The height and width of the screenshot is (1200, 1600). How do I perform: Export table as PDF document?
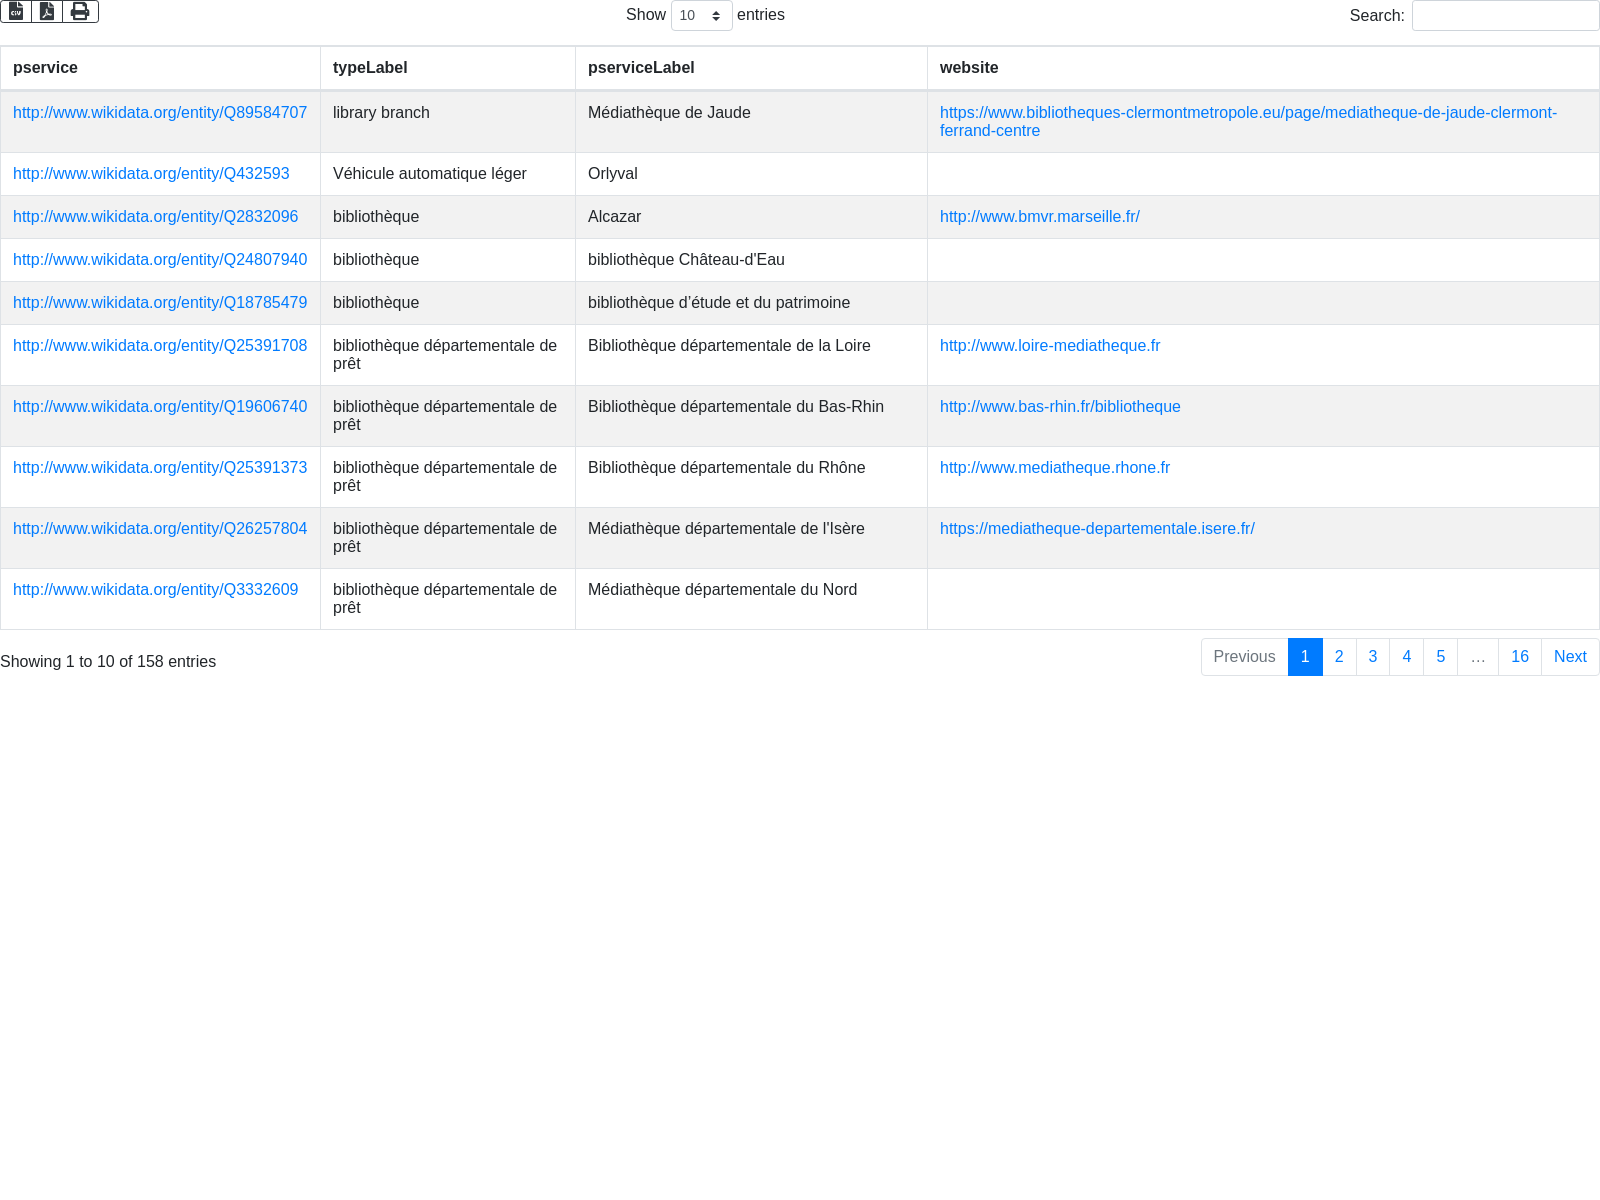pos(47,12)
